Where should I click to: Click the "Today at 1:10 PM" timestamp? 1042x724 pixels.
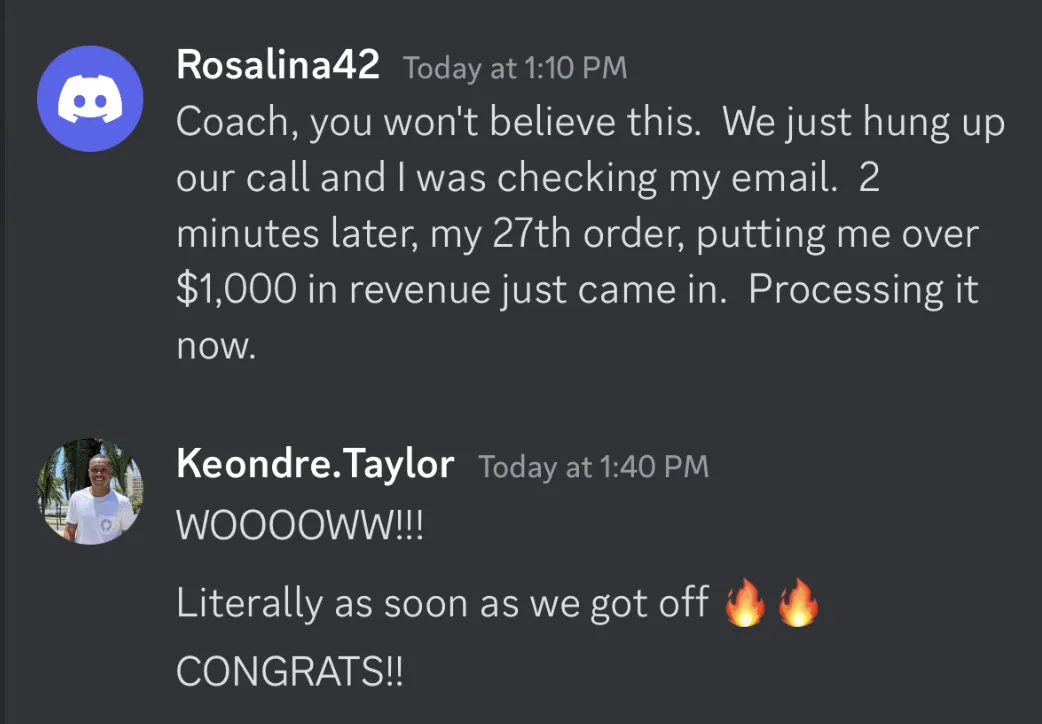coord(515,68)
